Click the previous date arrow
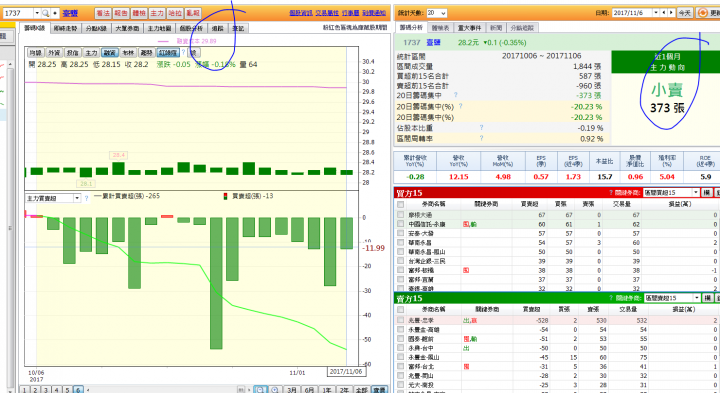The width and height of the screenshot is (720, 393). pos(664,13)
